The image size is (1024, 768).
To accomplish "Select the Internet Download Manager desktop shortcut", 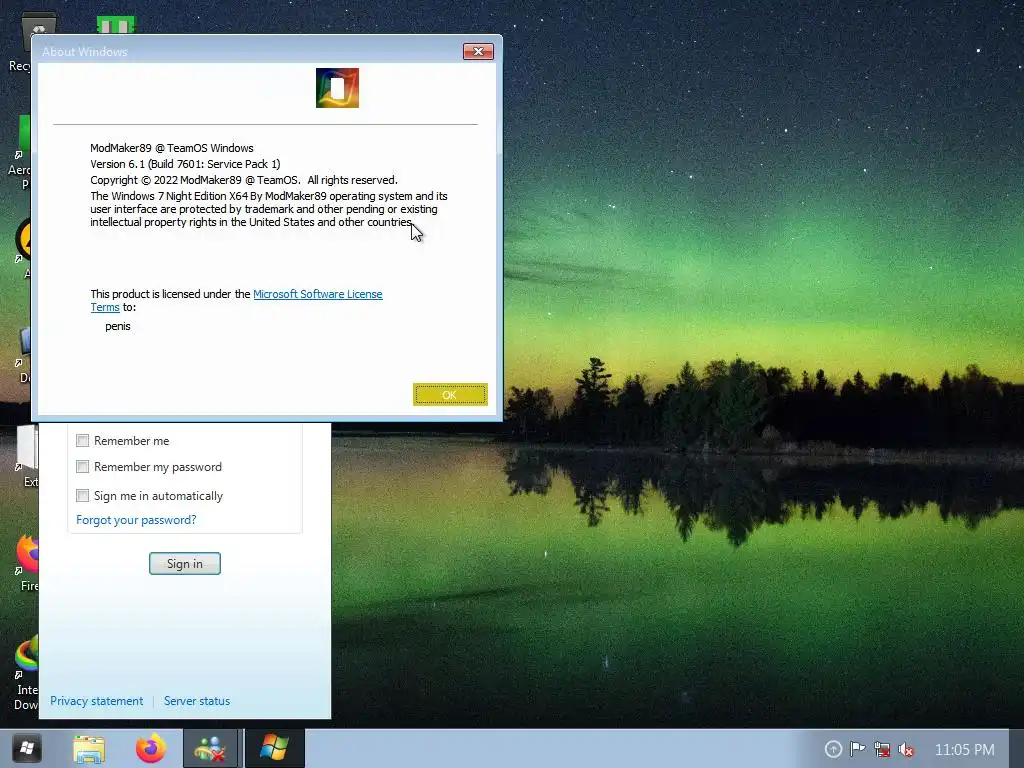I will [x=25, y=674].
